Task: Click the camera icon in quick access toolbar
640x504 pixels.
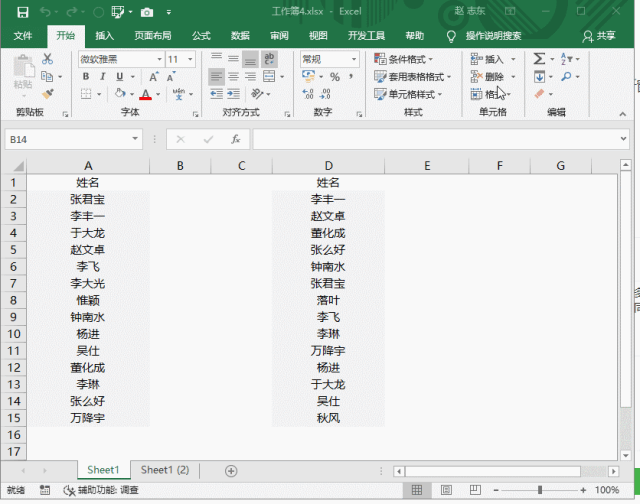Action: point(146,13)
